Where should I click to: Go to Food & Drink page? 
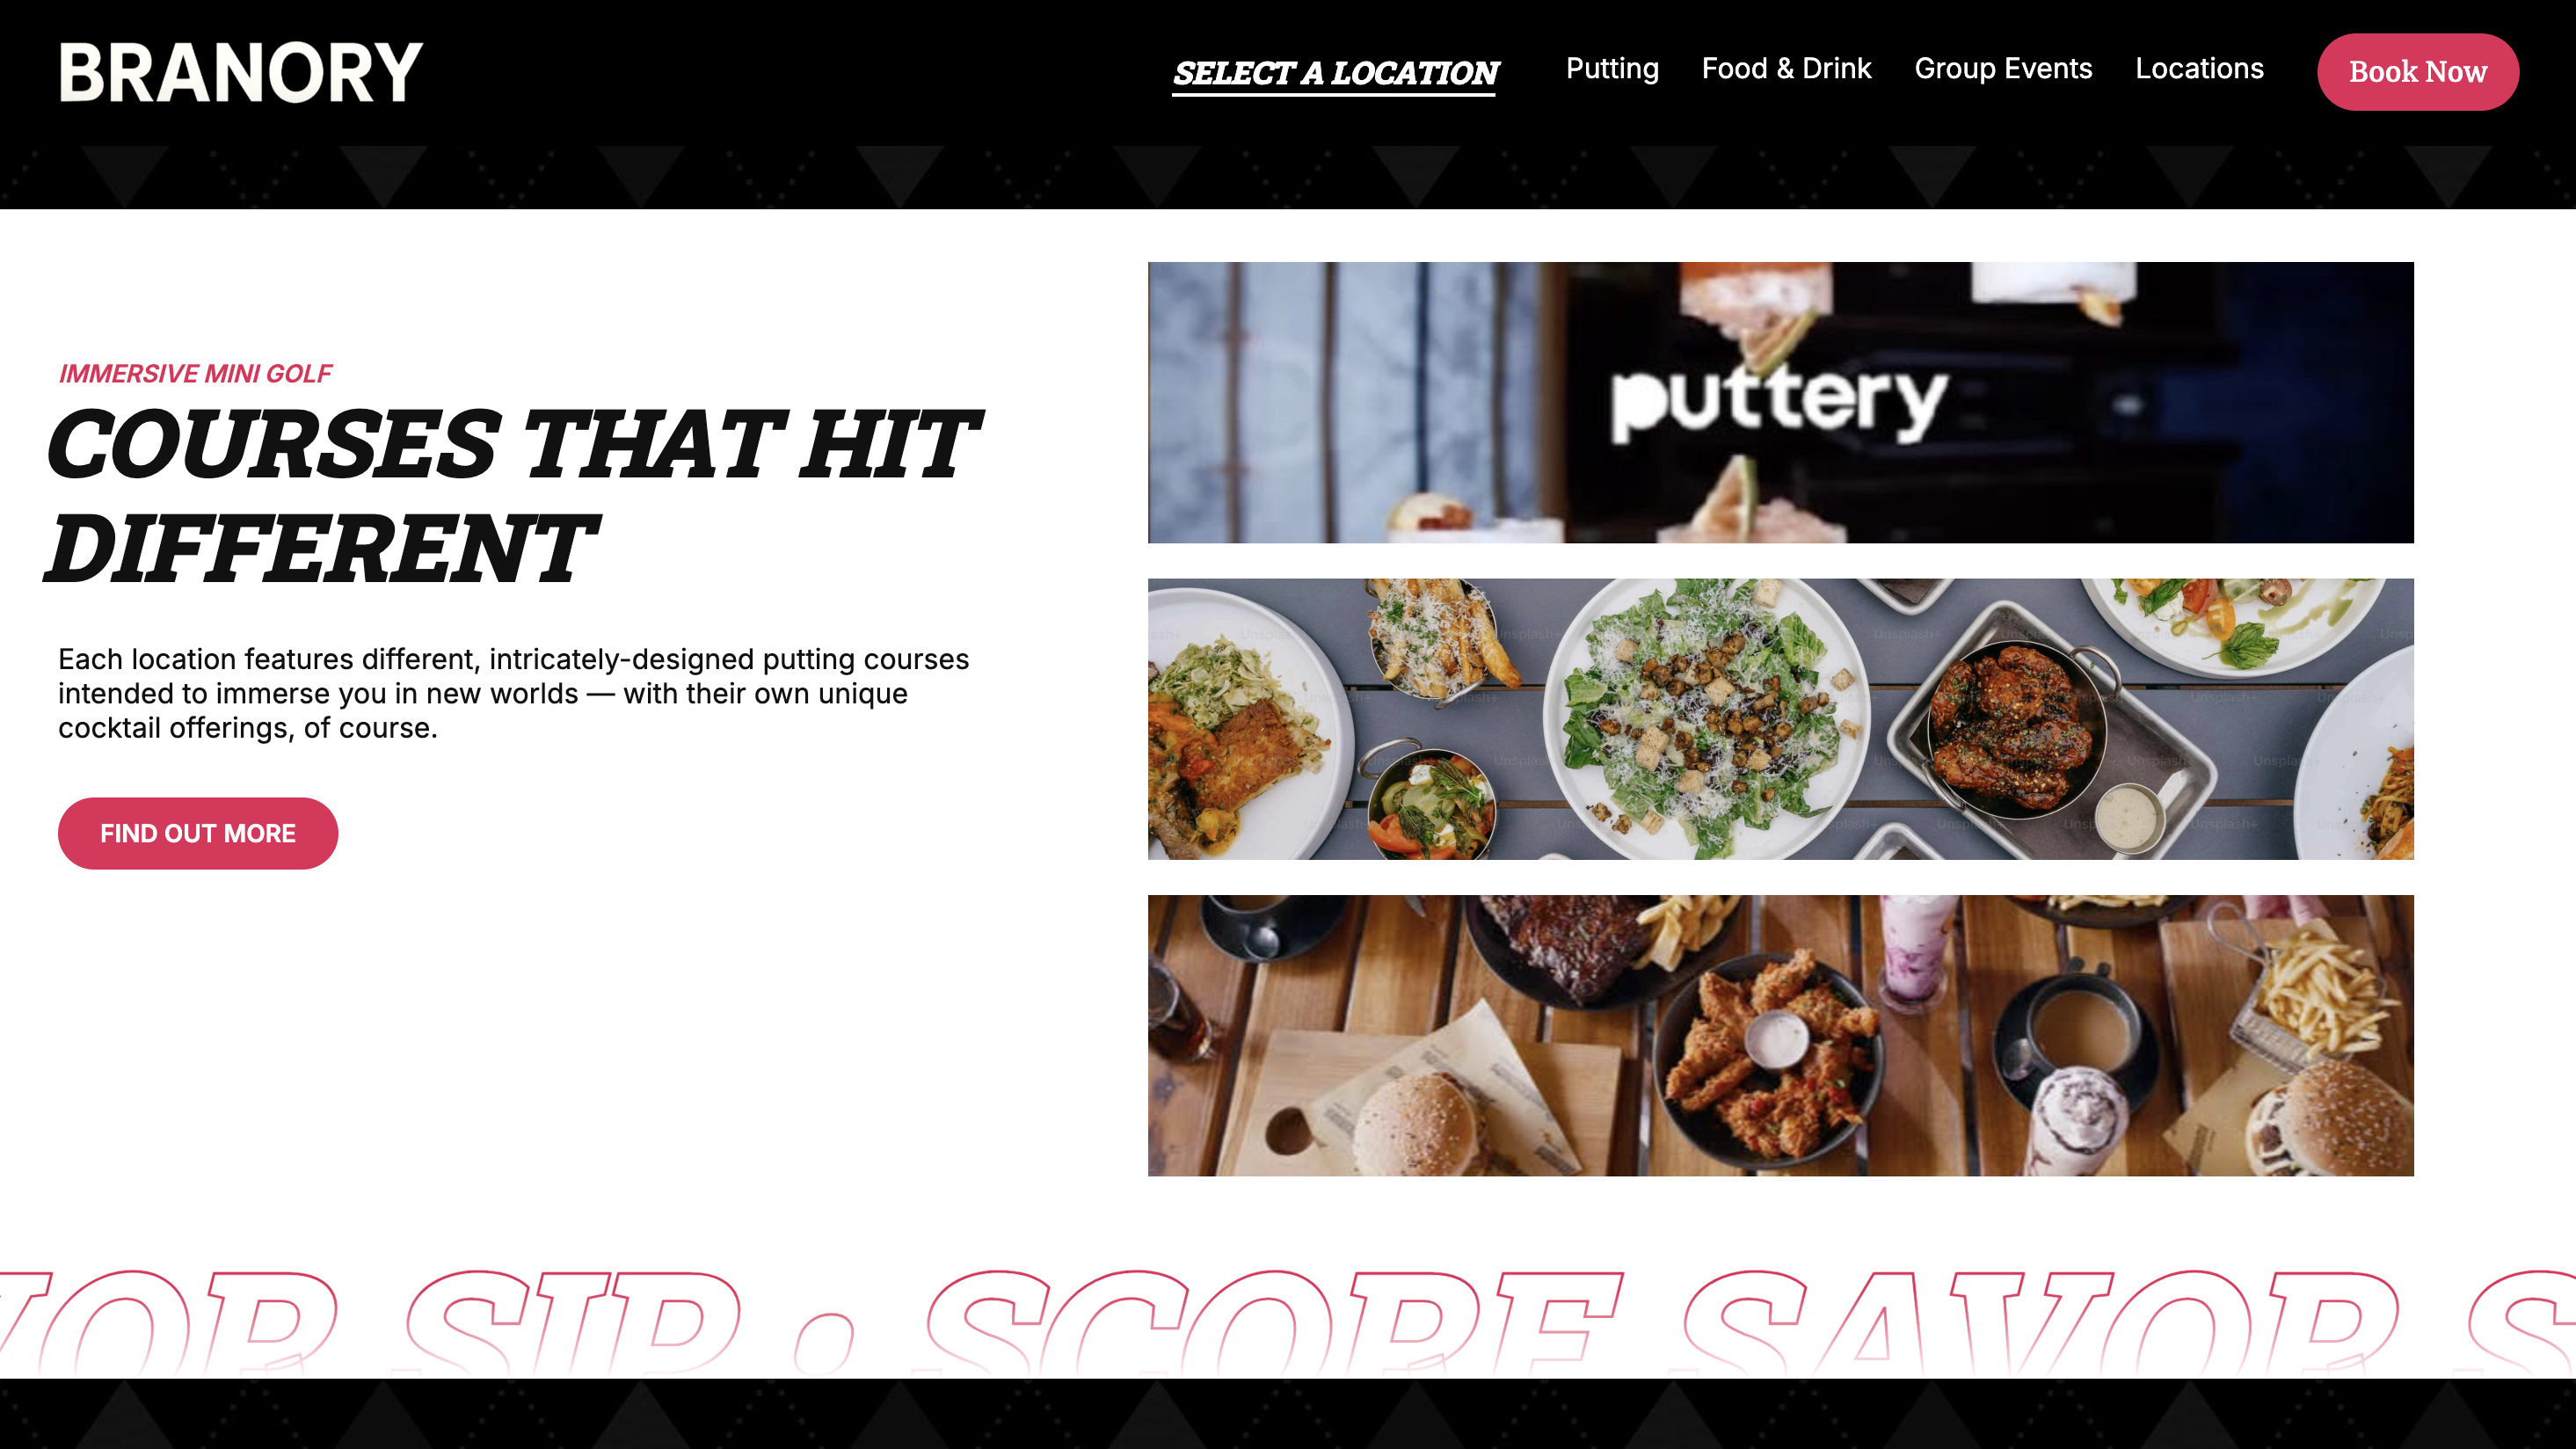click(1786, 69)
